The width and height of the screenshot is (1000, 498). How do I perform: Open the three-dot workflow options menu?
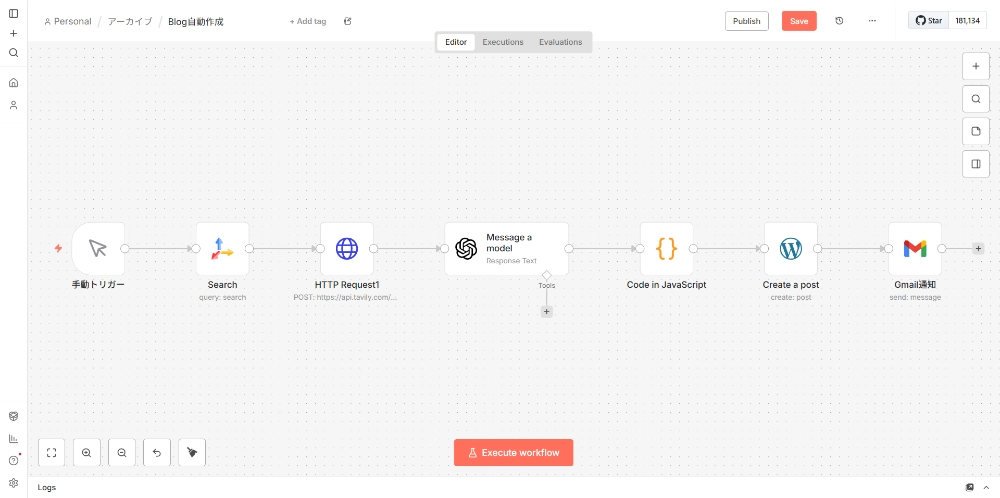(x=872, y=21)
